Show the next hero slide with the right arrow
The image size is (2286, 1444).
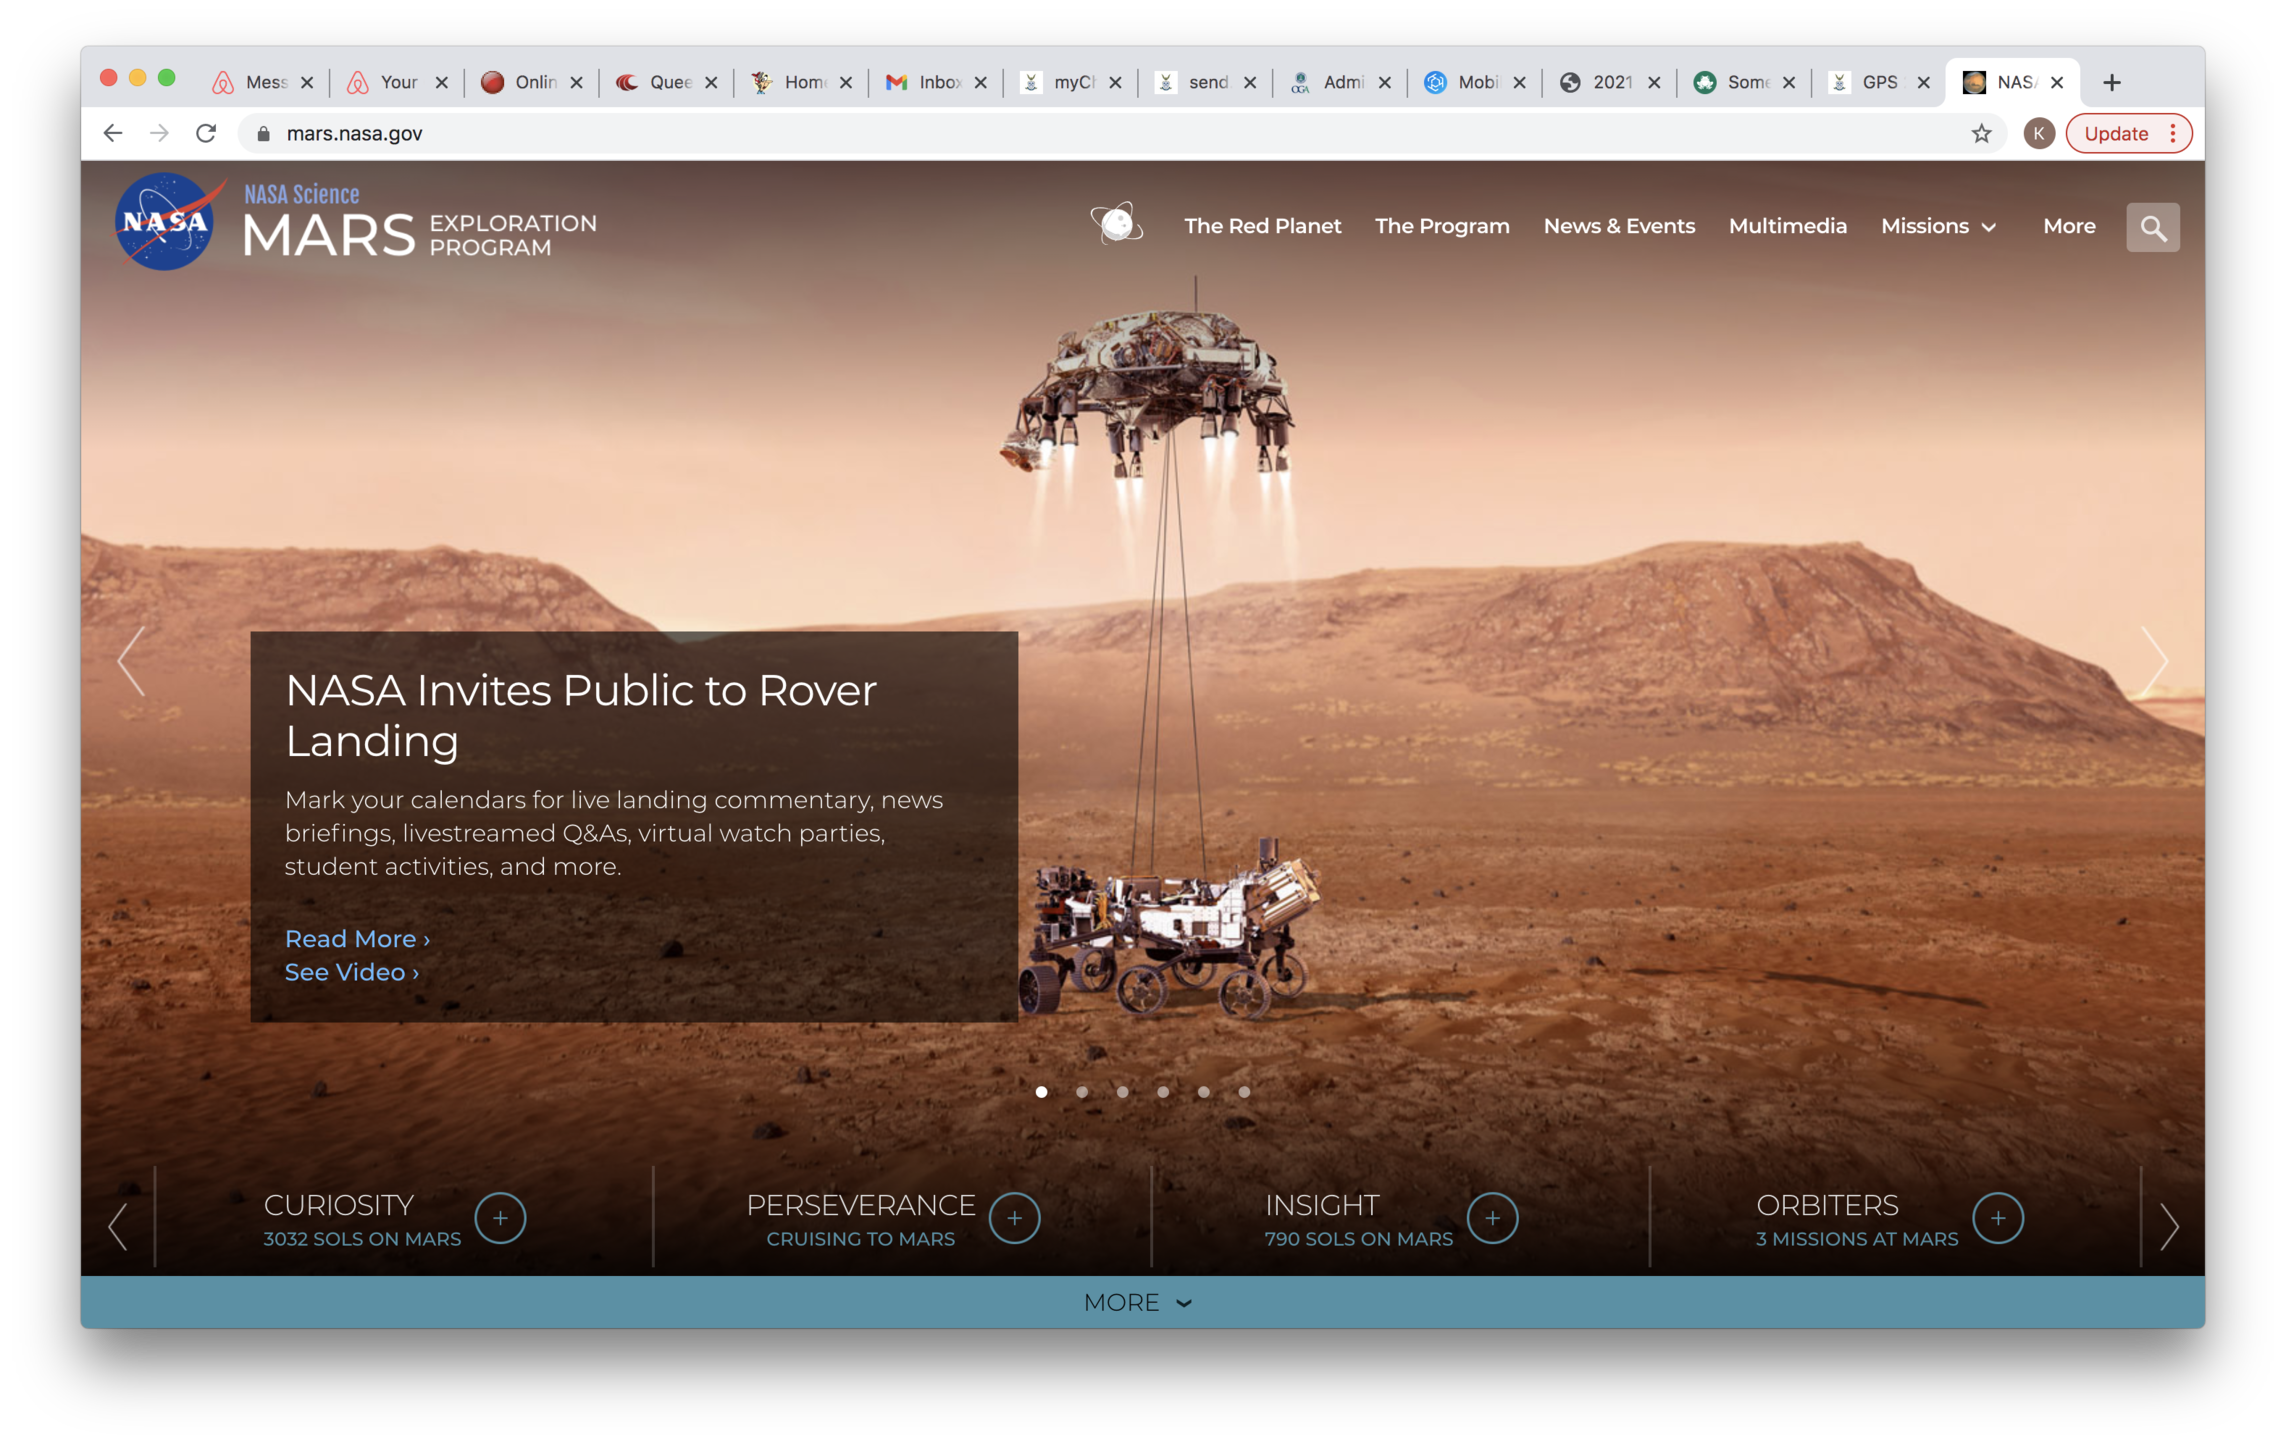[2154, 661]
